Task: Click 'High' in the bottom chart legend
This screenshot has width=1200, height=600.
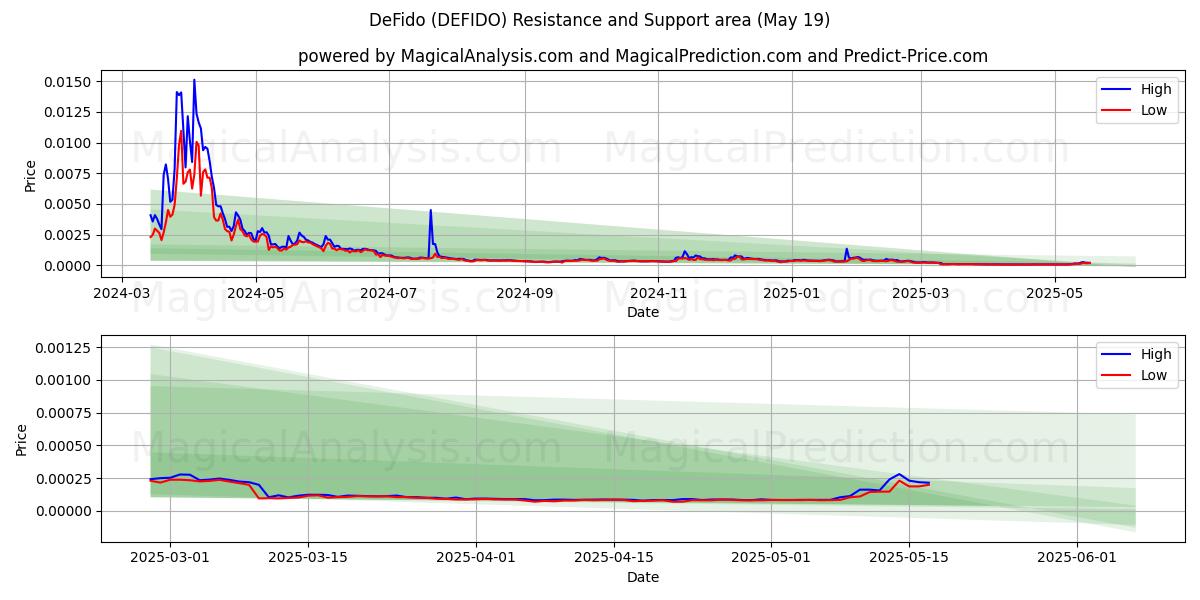Action: click(x=1156, y=353)
